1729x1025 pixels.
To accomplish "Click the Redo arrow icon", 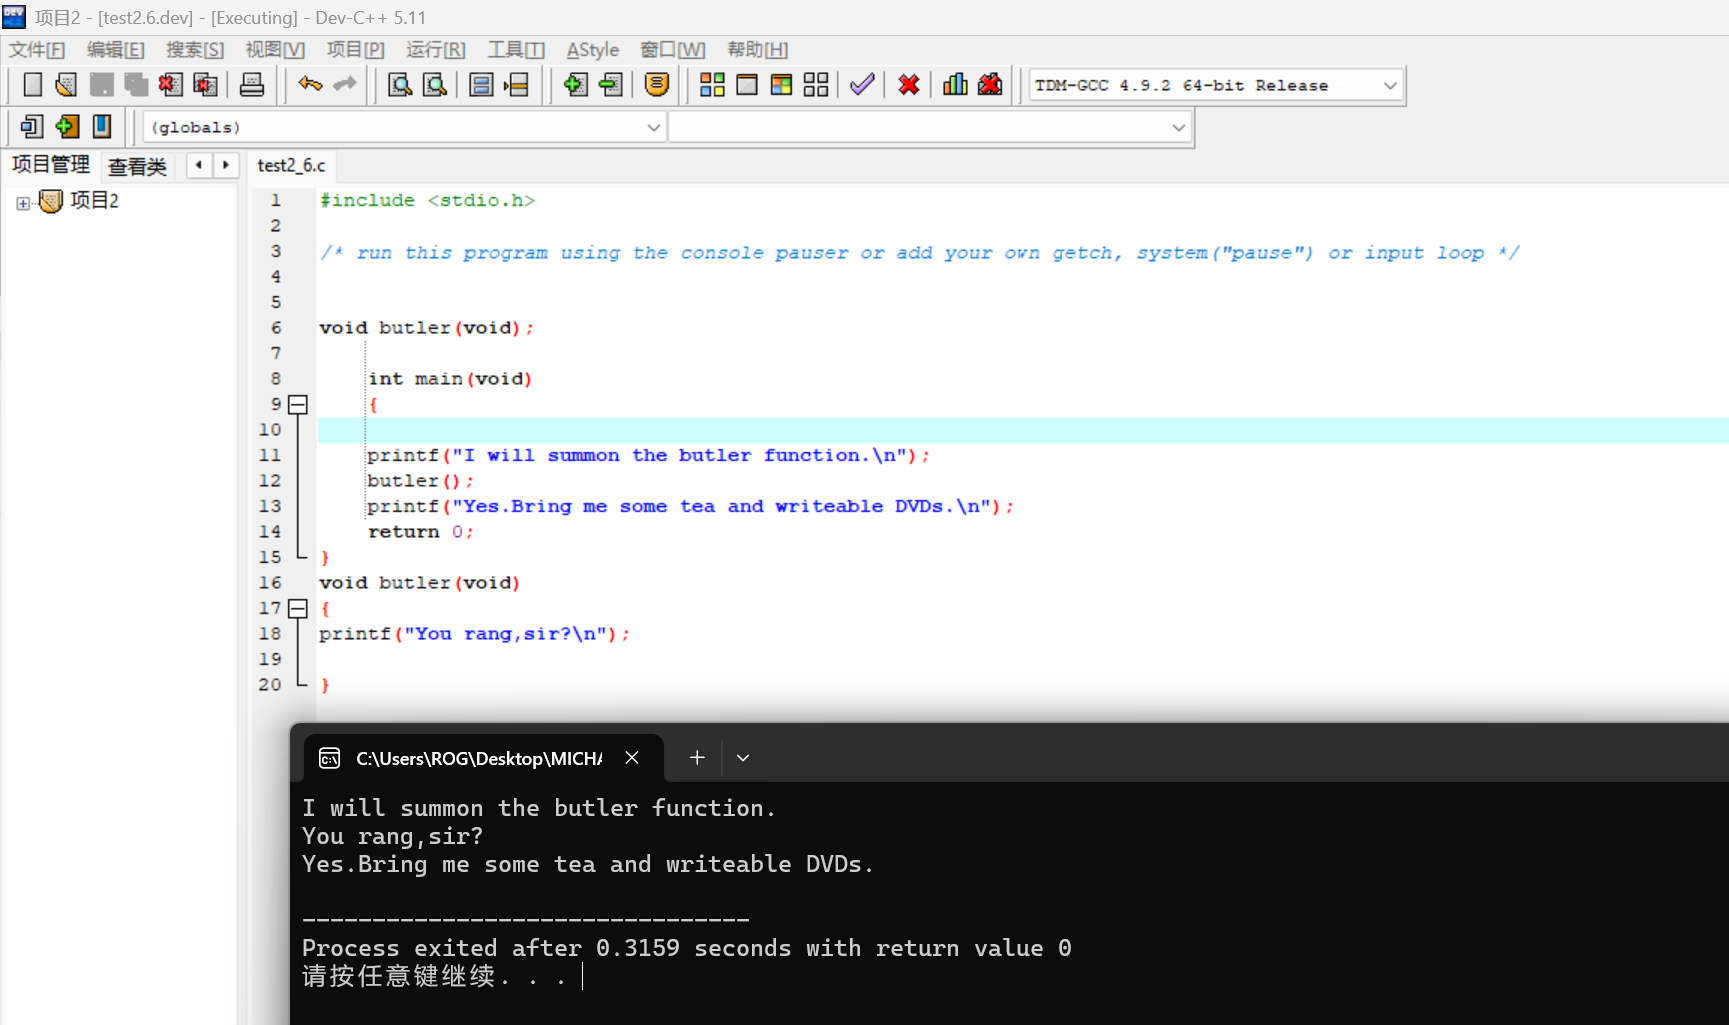I will pos(345,85).
